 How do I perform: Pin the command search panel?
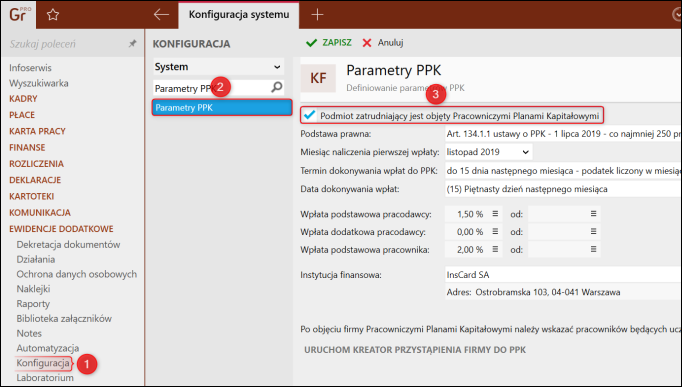pos(132,43)
